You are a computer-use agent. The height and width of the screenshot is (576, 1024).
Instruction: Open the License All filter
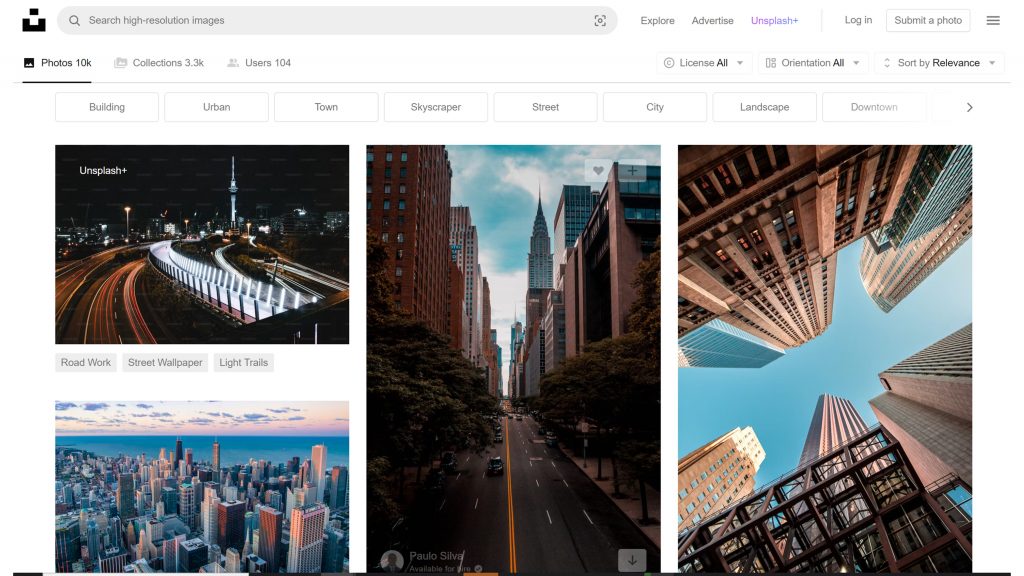click(x=703, y=62)
